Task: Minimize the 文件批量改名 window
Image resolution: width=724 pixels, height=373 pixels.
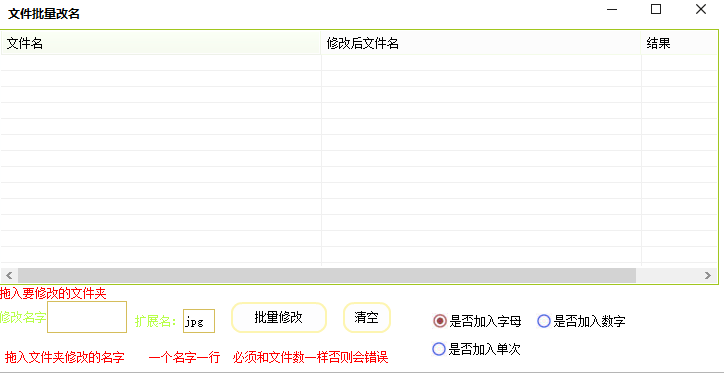Action: (612, 10)
